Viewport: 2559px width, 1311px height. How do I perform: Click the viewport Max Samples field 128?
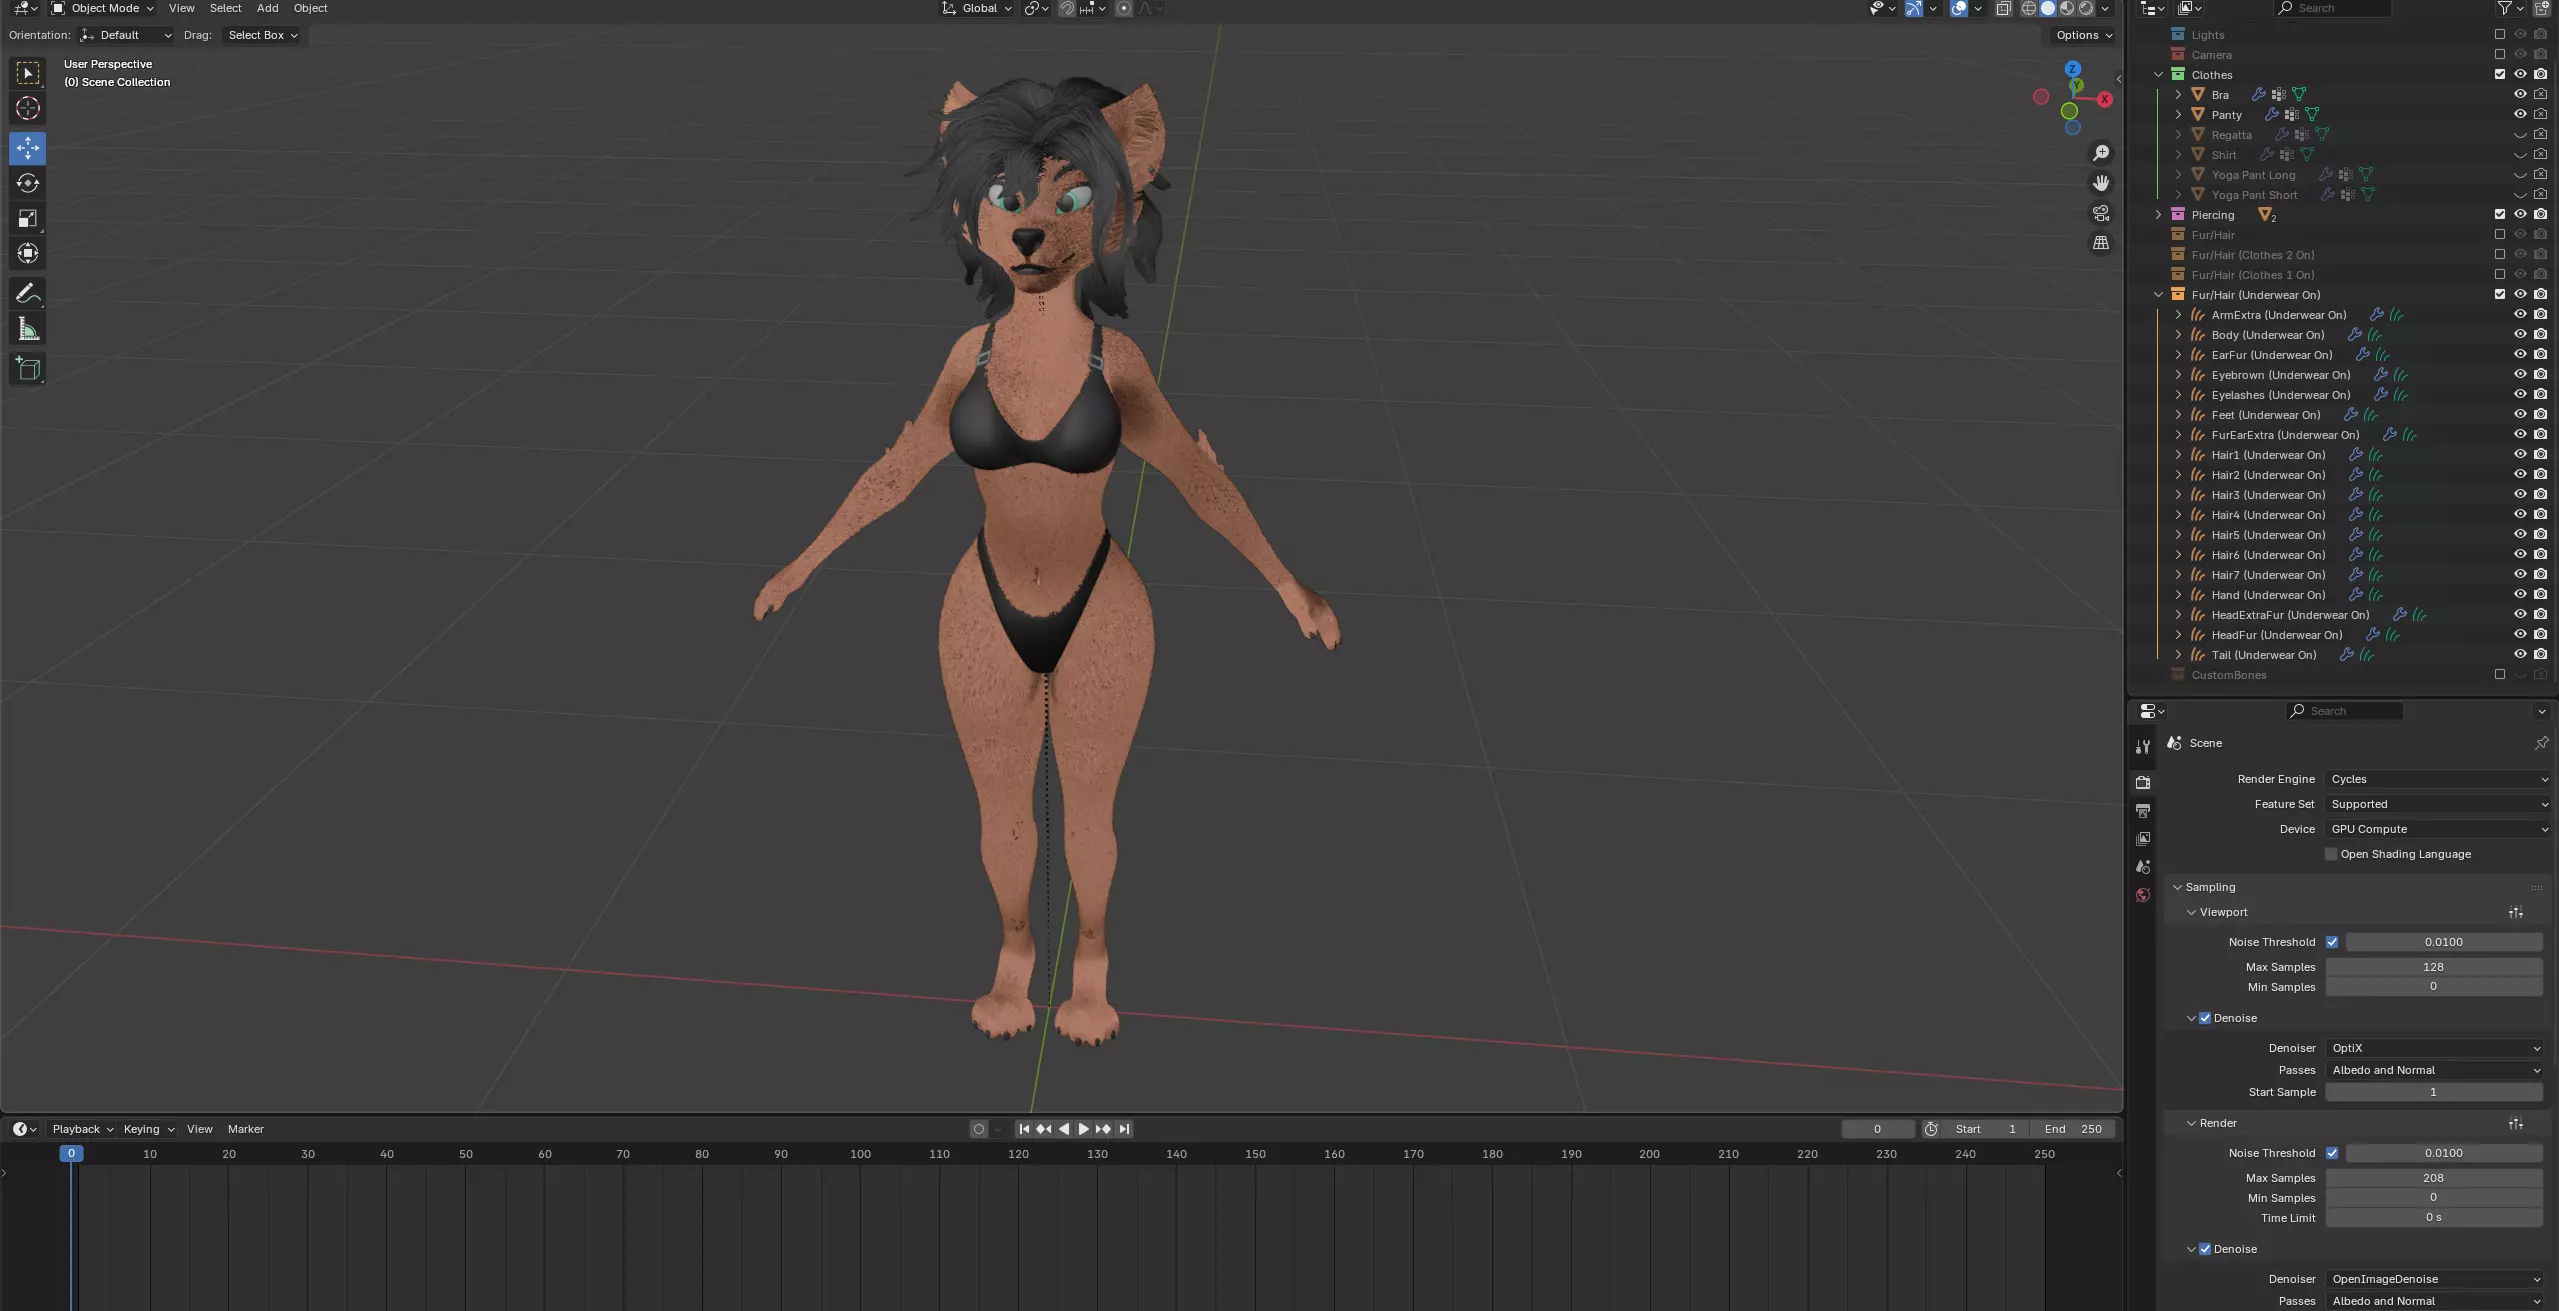tap(2433, 967)
